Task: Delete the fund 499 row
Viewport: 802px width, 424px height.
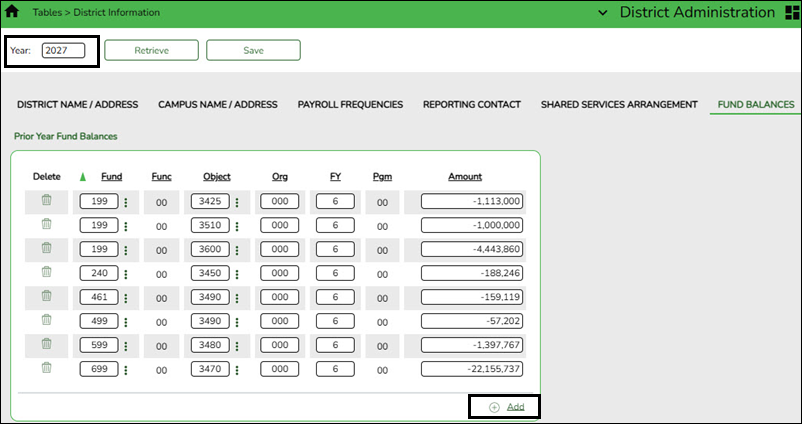Action: click(47, 320)
